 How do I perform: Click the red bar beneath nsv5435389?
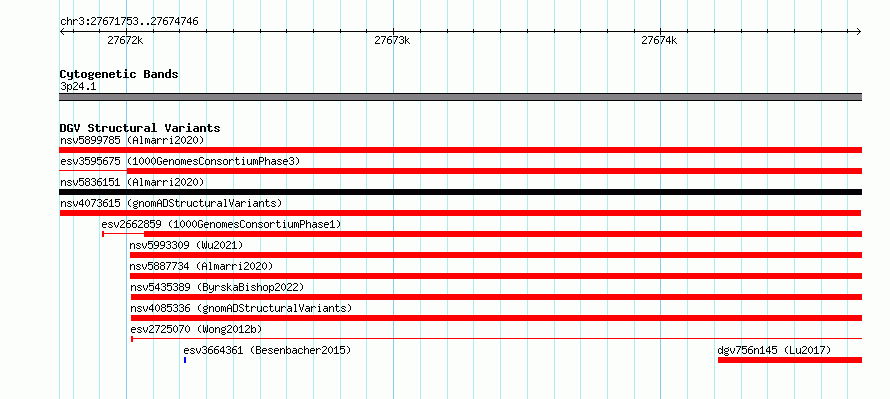coord(497,297)
